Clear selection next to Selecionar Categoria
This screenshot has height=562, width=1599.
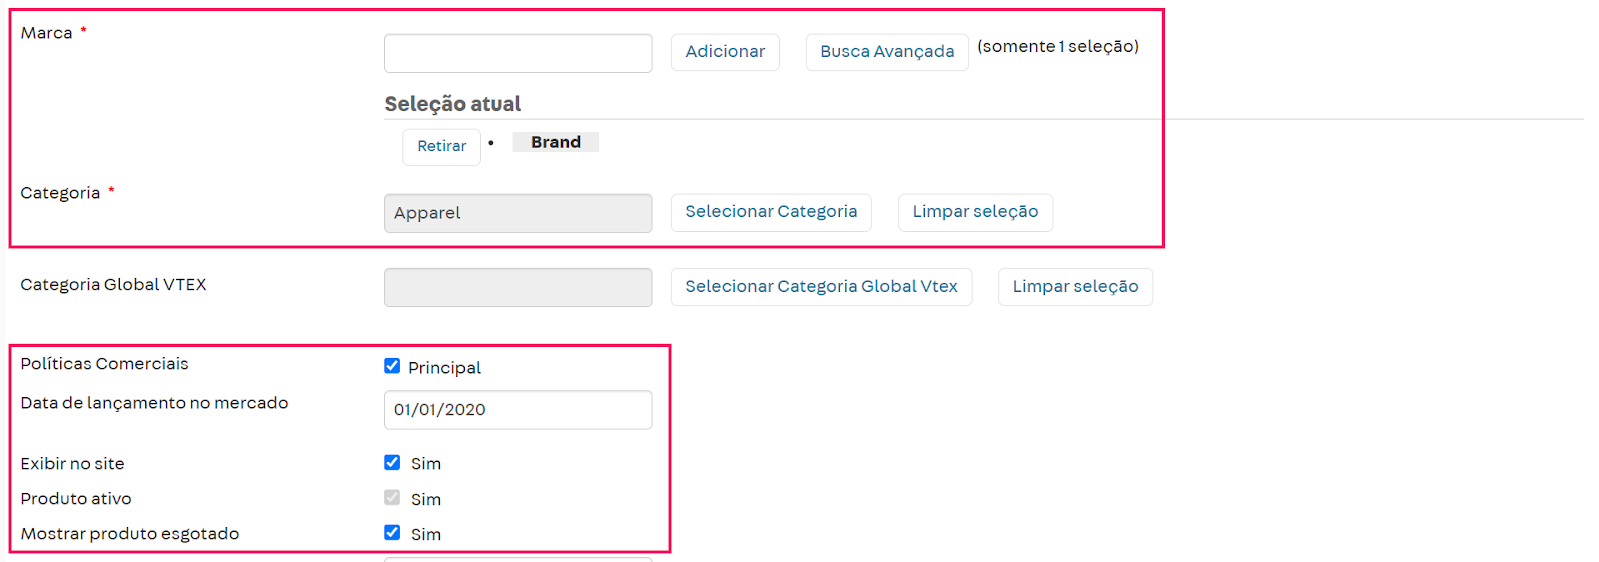click(974, 212)
